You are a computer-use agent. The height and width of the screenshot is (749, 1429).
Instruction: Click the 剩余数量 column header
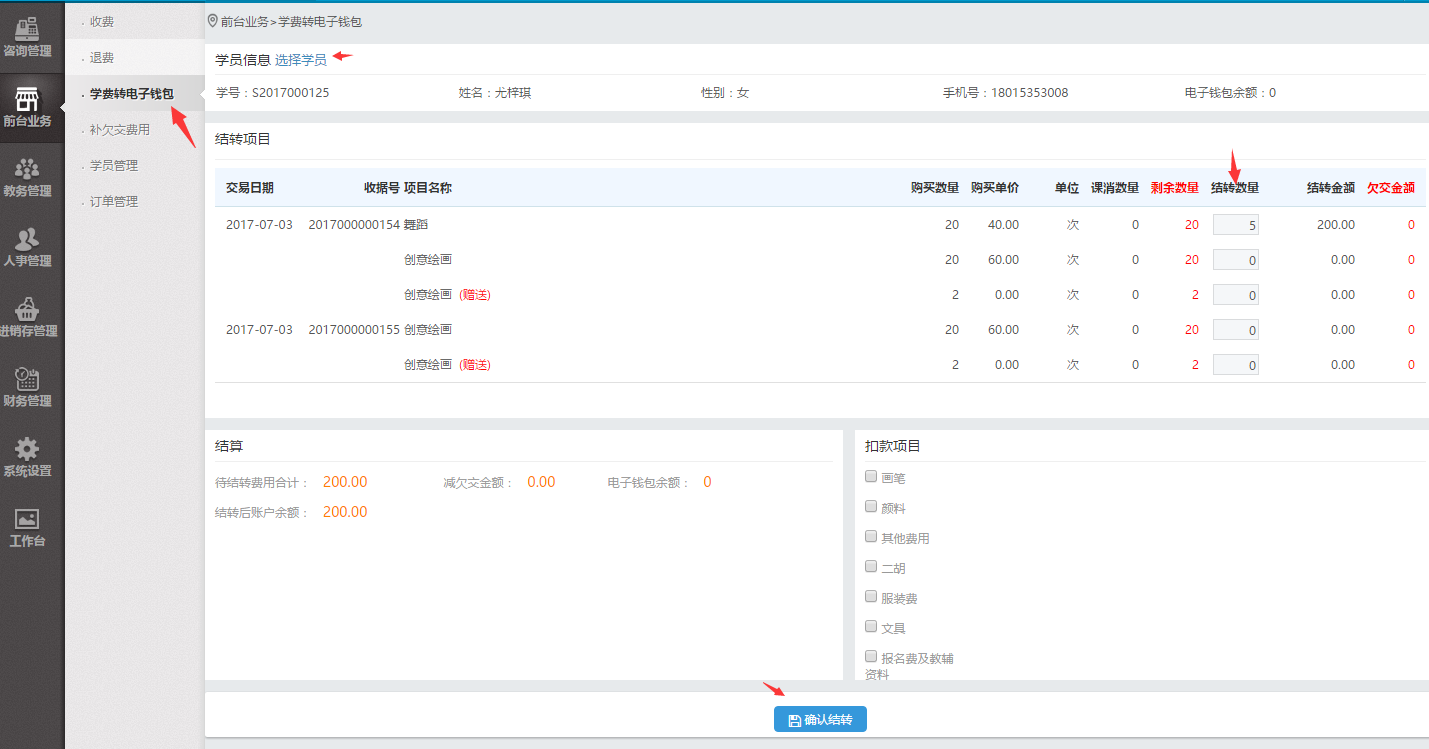pos(1175,188)
